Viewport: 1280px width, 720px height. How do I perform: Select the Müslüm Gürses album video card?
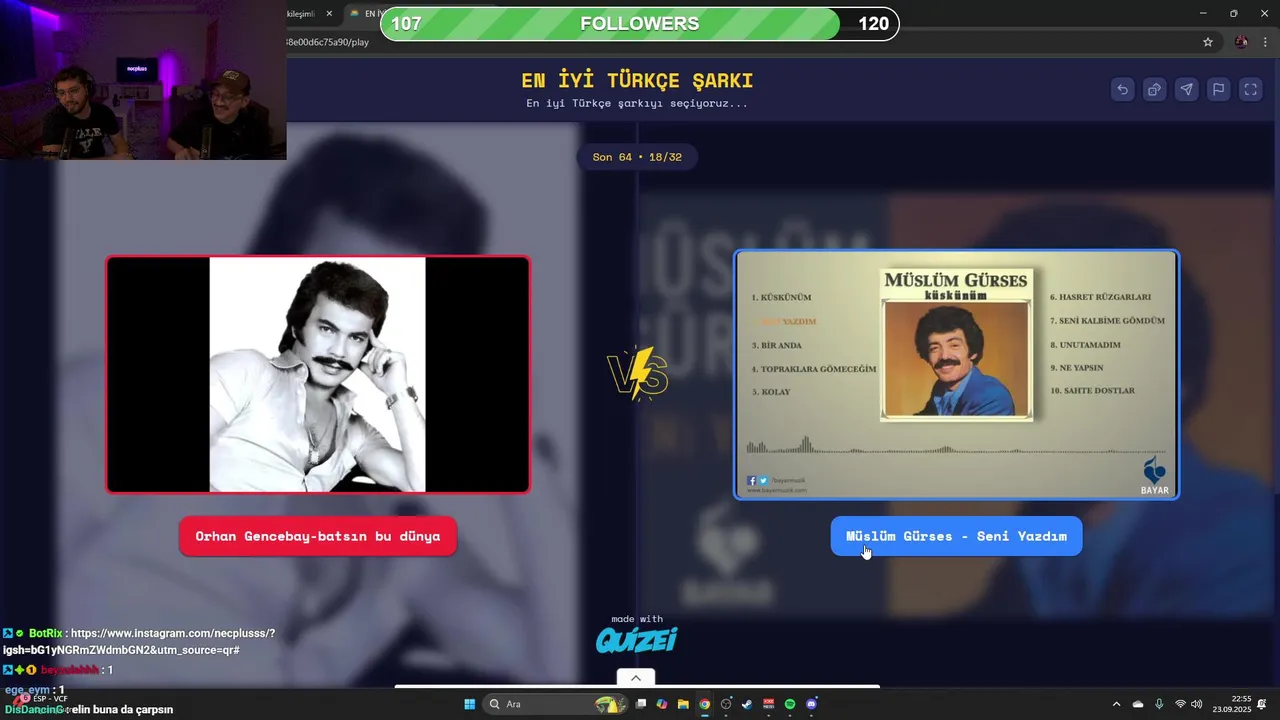[x=957, y=374]
